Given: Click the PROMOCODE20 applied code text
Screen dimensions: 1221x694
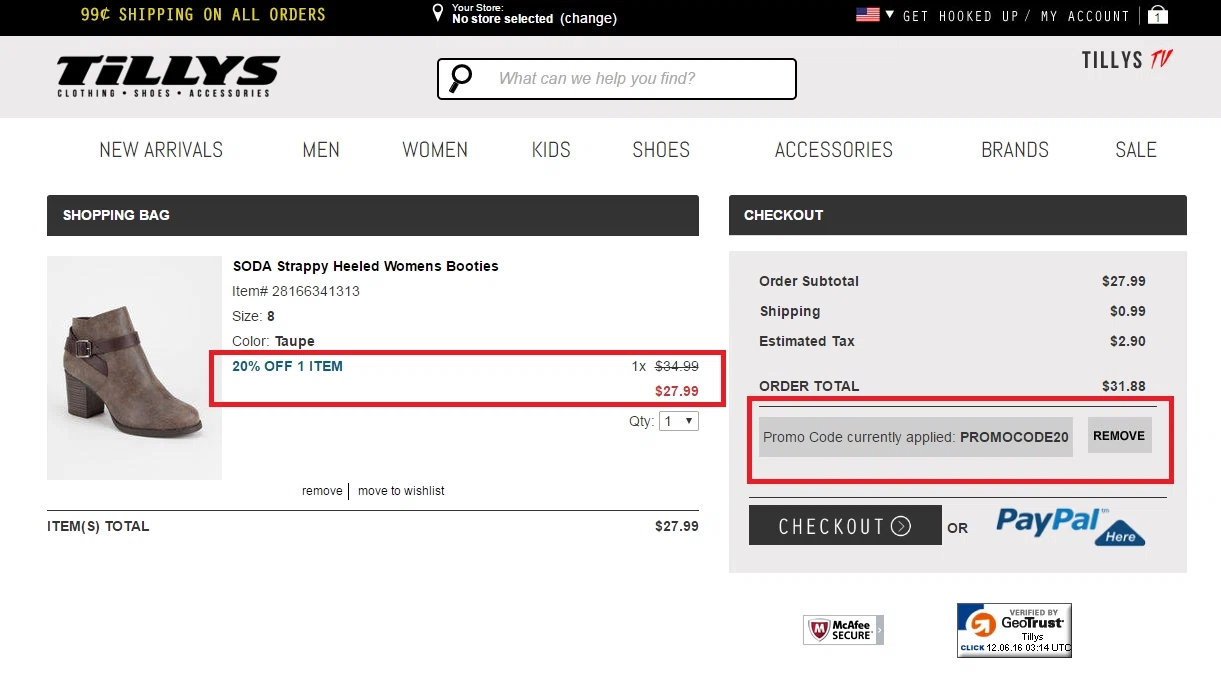Looking at the screenshot, I should coord(1014,437).
